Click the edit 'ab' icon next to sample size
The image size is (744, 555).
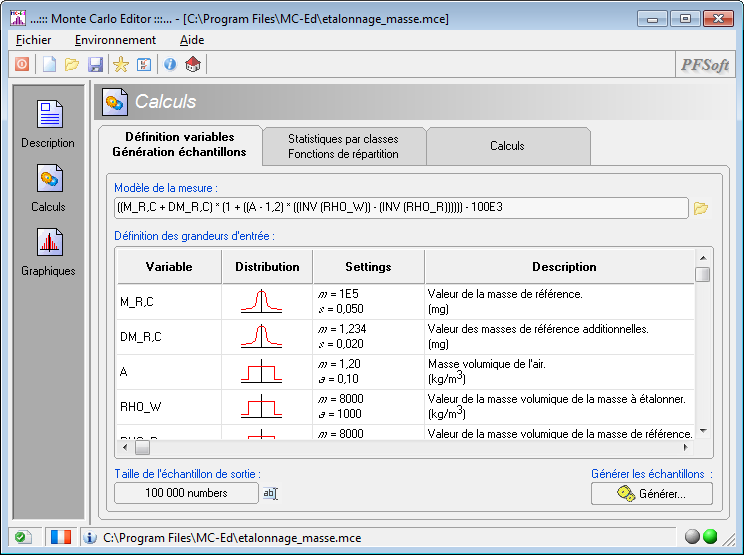[x=270, y=493]
